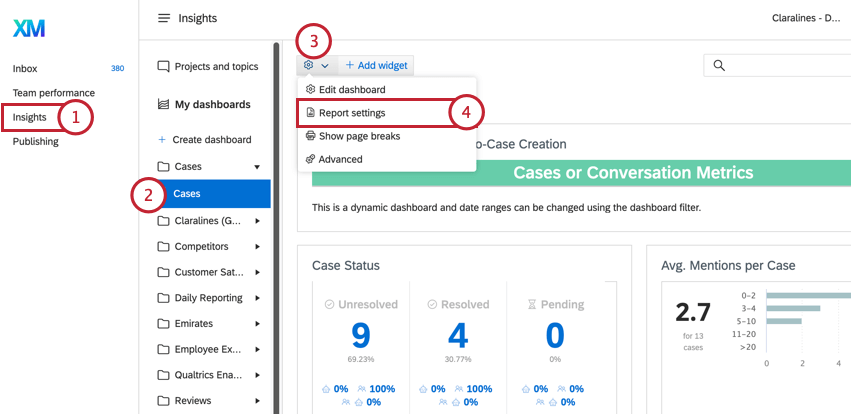This screenshot has width=851, height=414.
Task: Click the My dashboards chart icon
Action: 163,105
